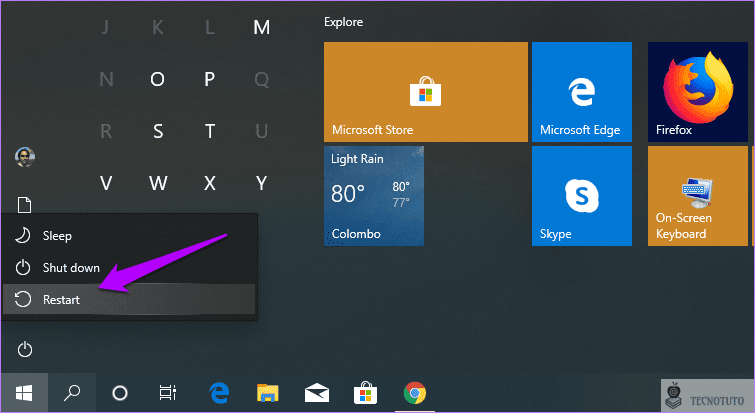Click the Power icon in Start sidebar
Image resolution: width=755 pixels, height=413 pixels.
[25, 349]
